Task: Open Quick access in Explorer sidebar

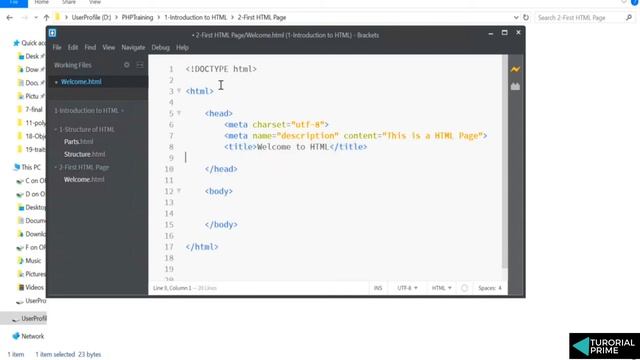Action: pos(29,43)
